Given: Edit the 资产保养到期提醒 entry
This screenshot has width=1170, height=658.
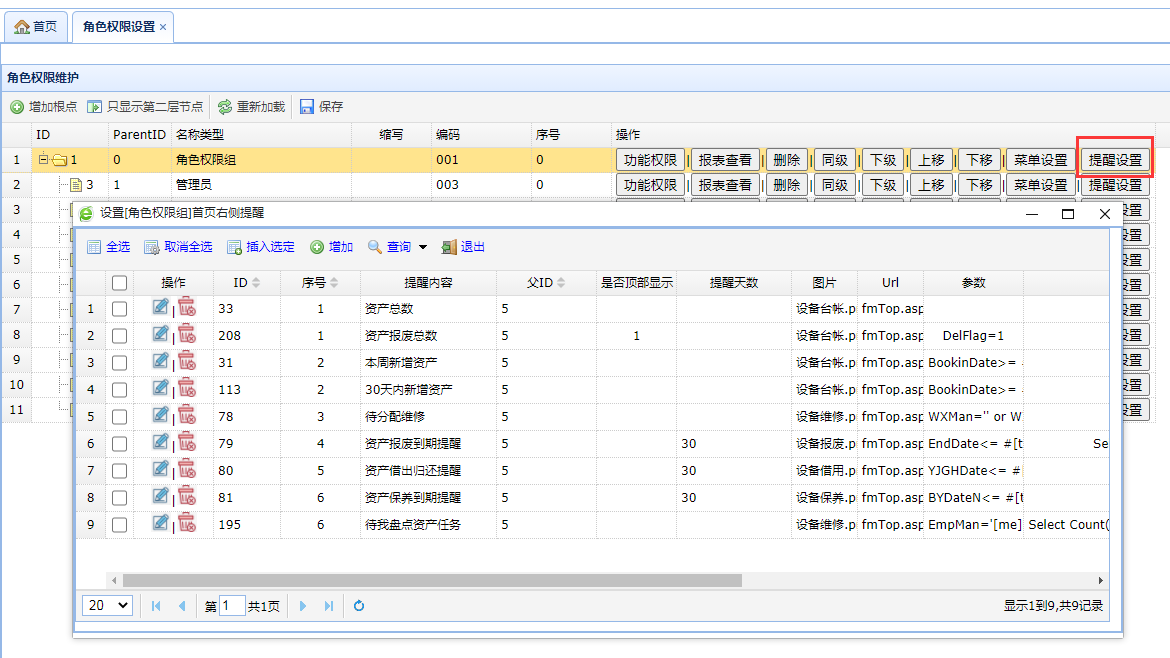Looking at the screenshot, I should pyautogui.click(x=160, y=496).
